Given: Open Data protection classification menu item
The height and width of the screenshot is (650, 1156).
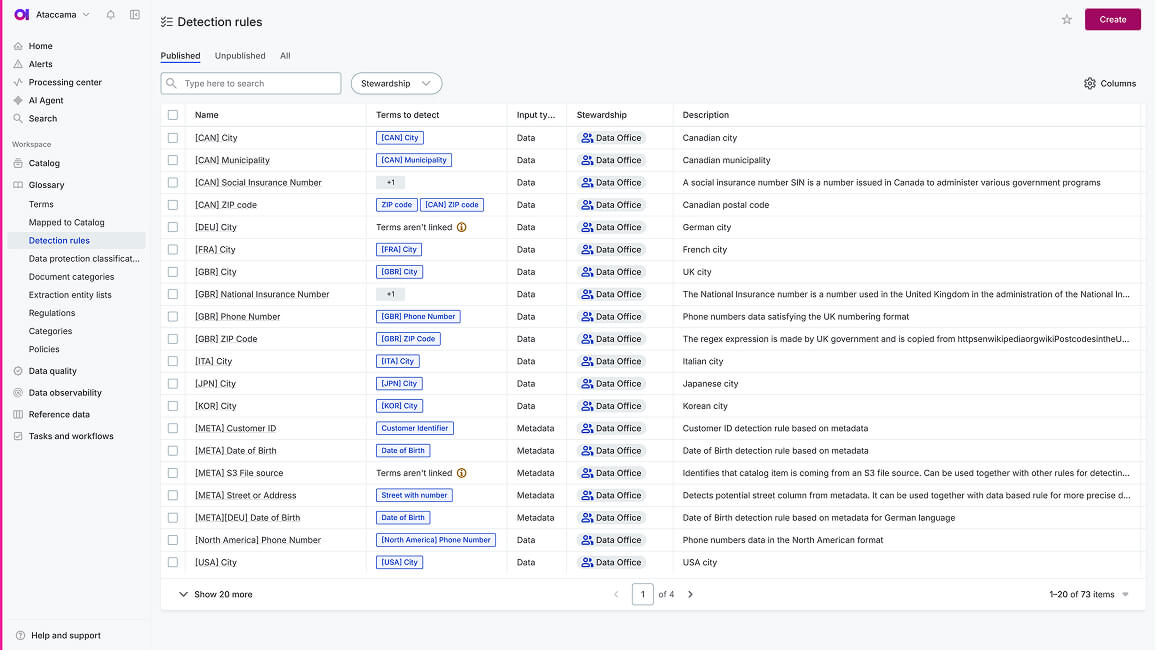Looking at the screenshot, I should click(84, 259).
